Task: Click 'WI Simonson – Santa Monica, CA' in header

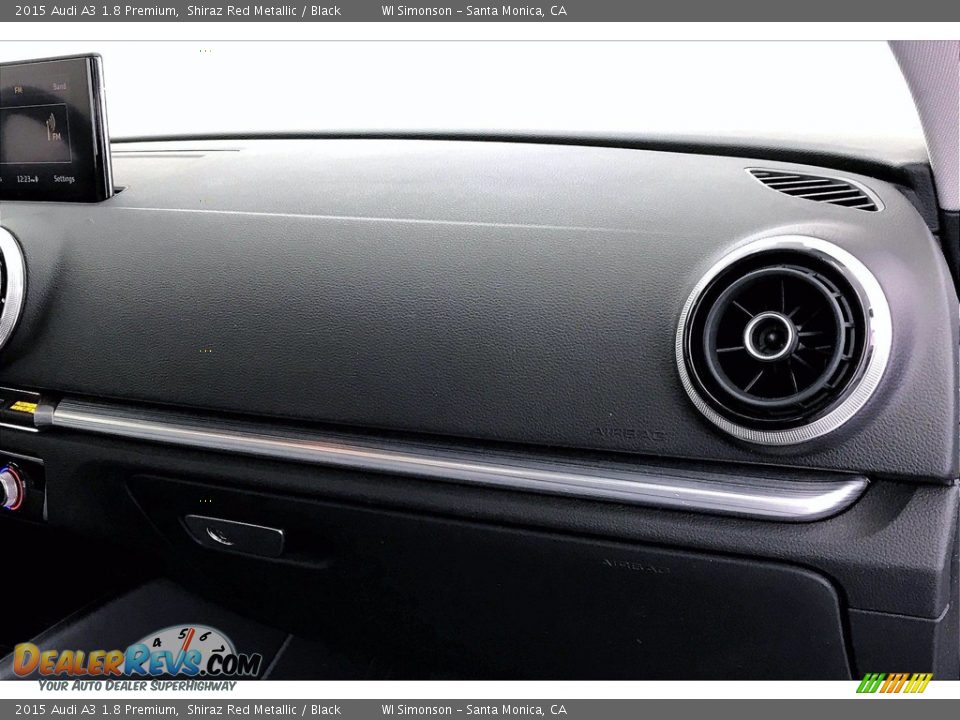Action: click(x=473, y=11)
